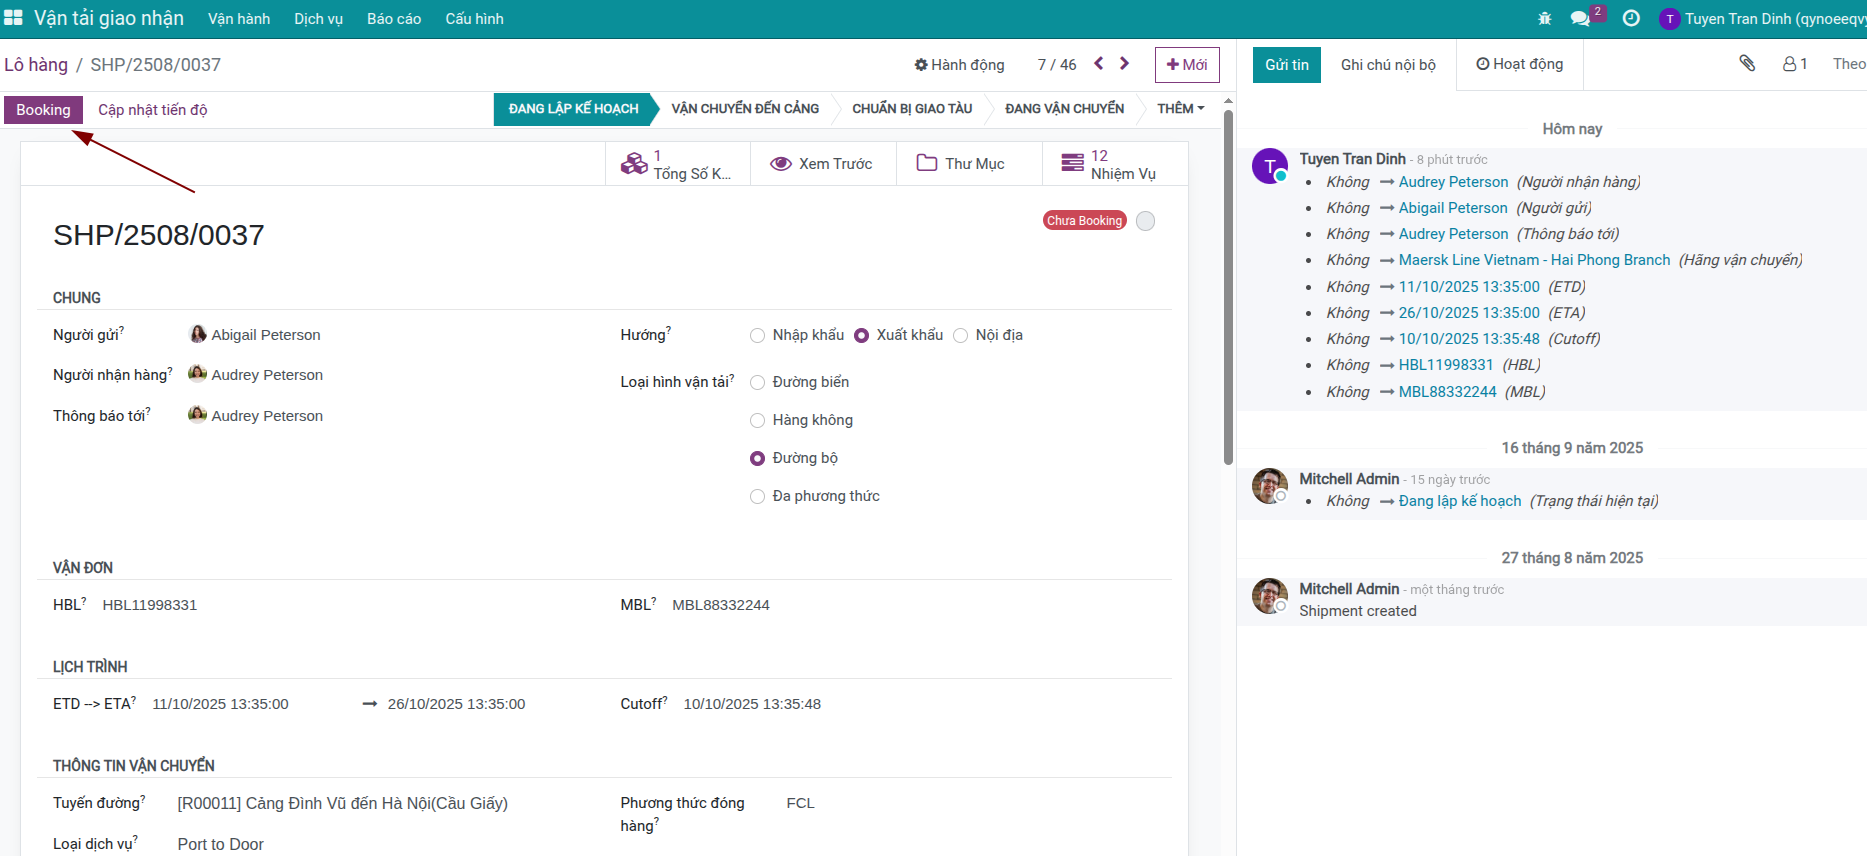The width and height of the screenshot is (1867, 856).
Task: Click the HBL number field
Action: coord(150,605)
